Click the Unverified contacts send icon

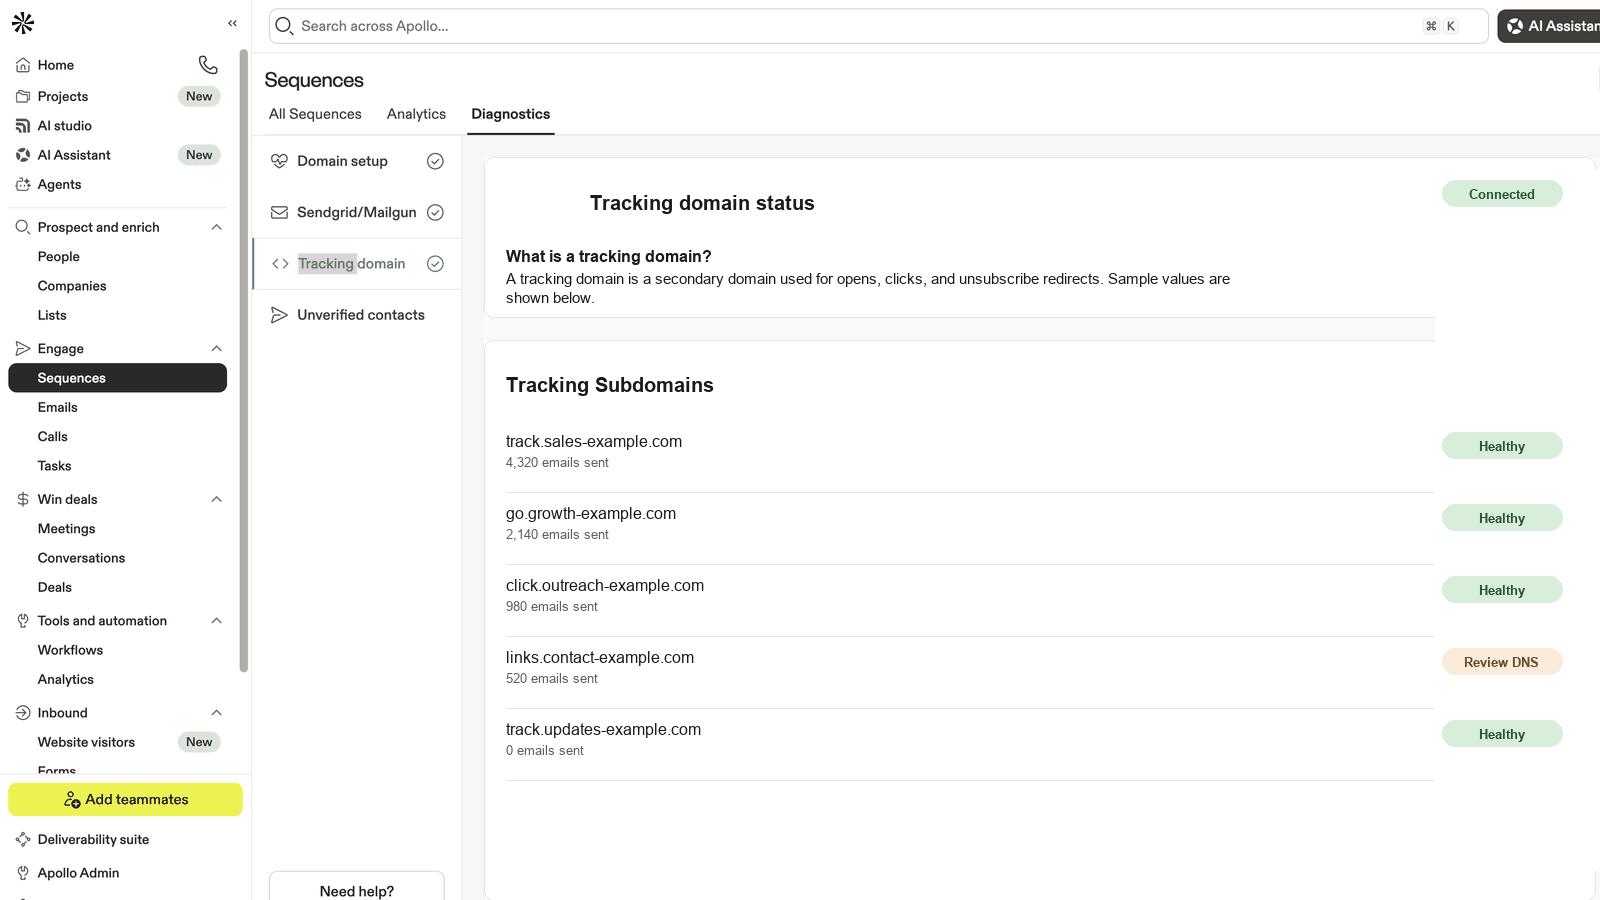[280, 315]
